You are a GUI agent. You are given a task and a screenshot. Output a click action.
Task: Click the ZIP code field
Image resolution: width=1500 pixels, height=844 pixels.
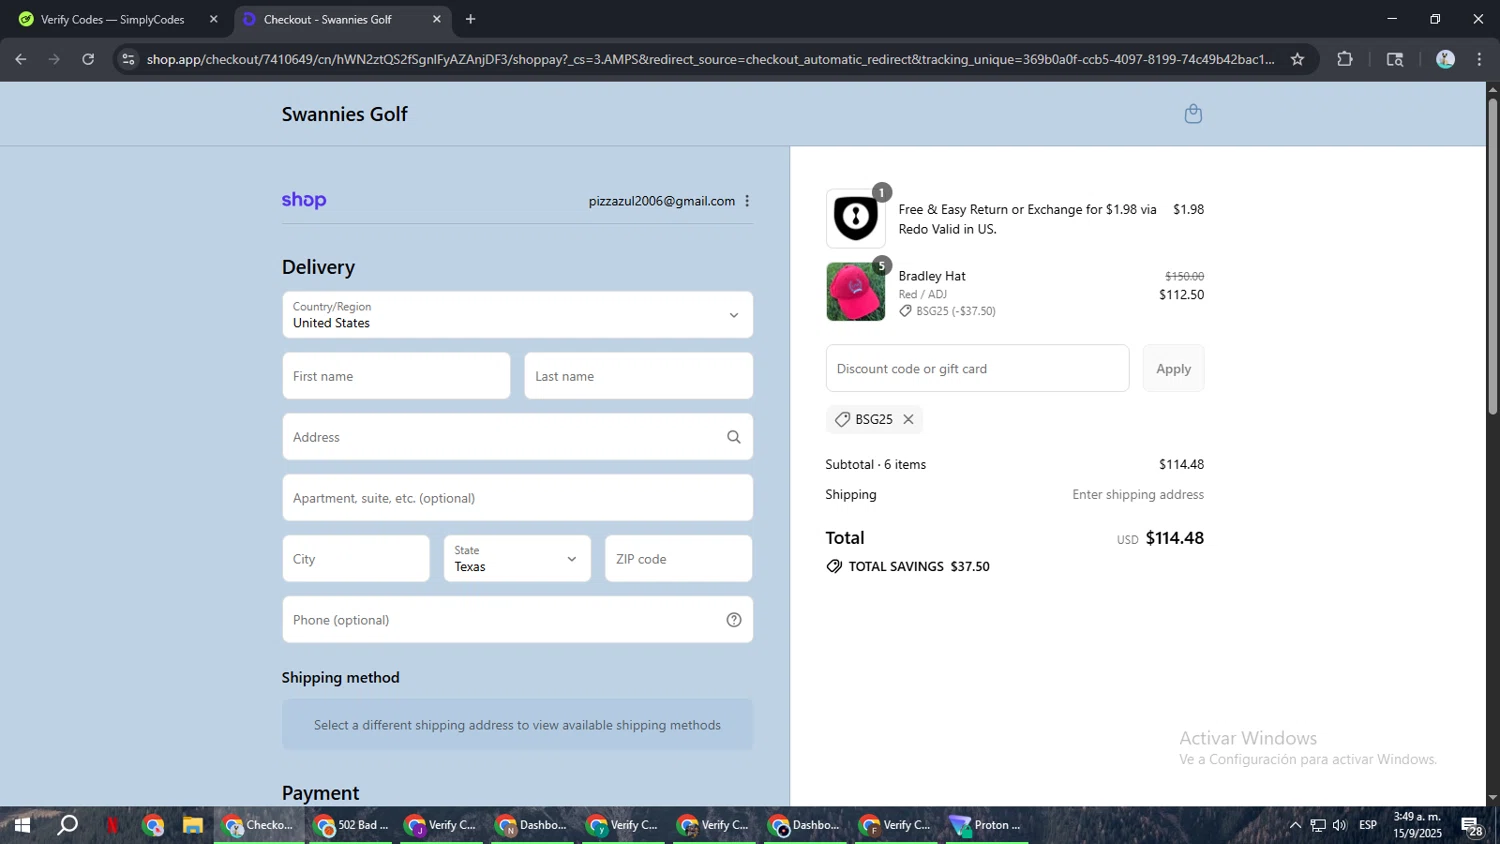[x=678, y=559]
